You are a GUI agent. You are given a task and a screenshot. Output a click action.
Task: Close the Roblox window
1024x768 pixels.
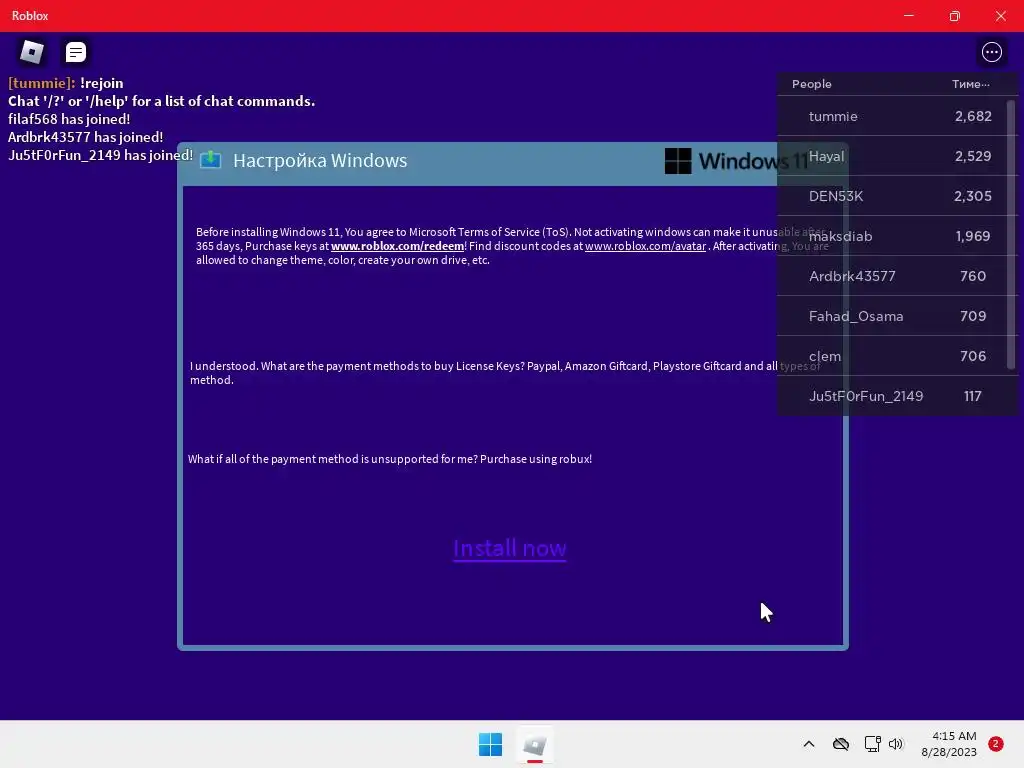pyautogui.click(x=1000, y=16)
